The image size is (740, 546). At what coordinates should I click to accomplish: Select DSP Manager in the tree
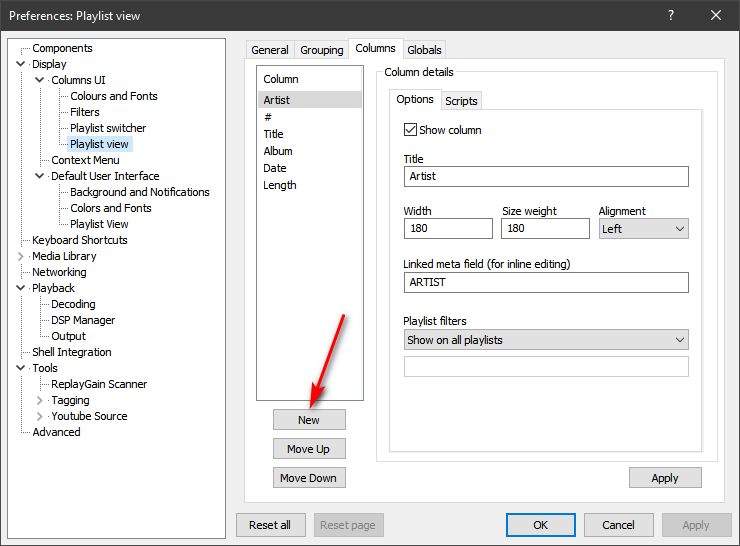pos(83,320)
